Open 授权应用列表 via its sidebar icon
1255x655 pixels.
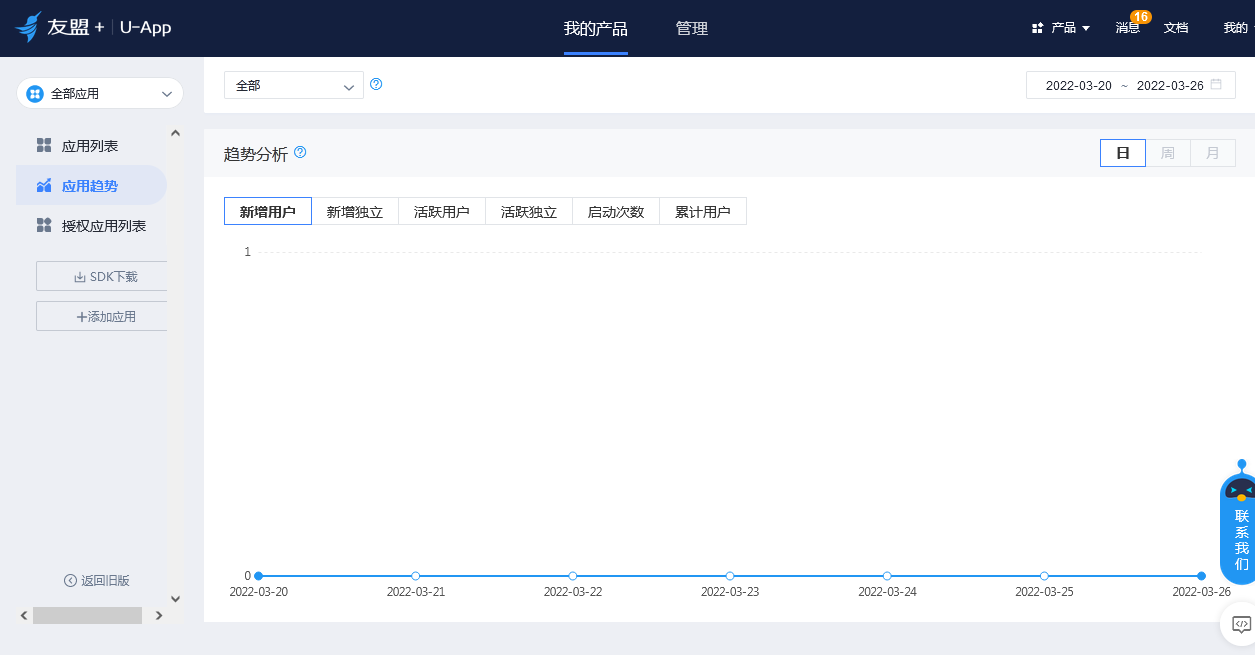[43, 225]
